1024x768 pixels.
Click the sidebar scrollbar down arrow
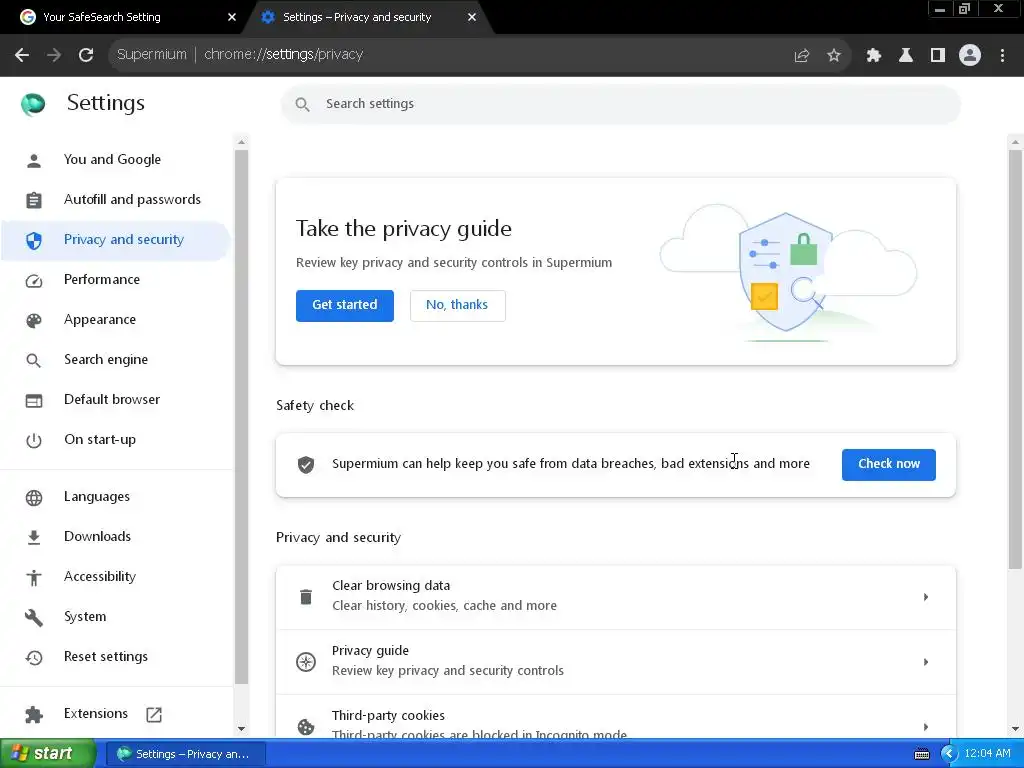click(x=242, y=729)
